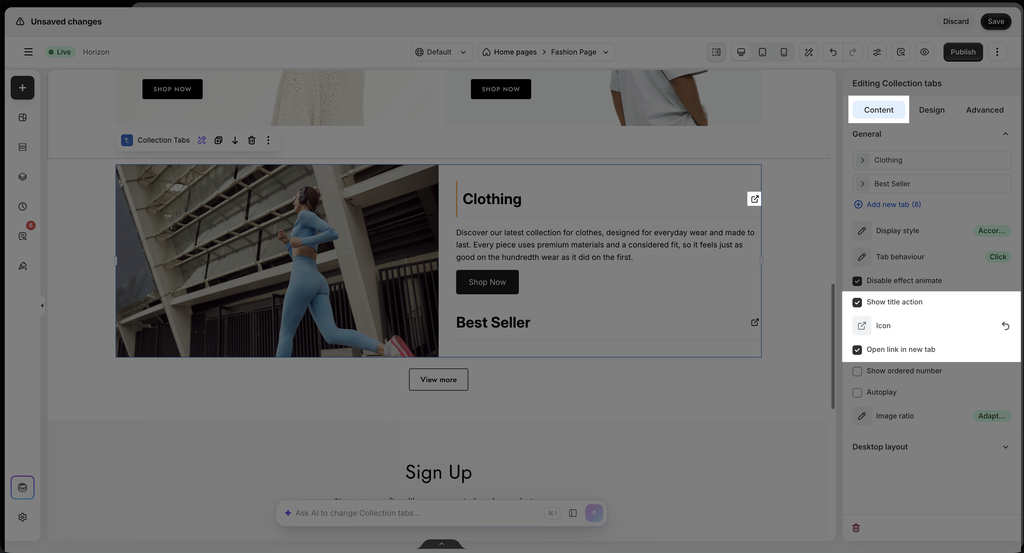
Task: Click the View more button
Action: 438,379
